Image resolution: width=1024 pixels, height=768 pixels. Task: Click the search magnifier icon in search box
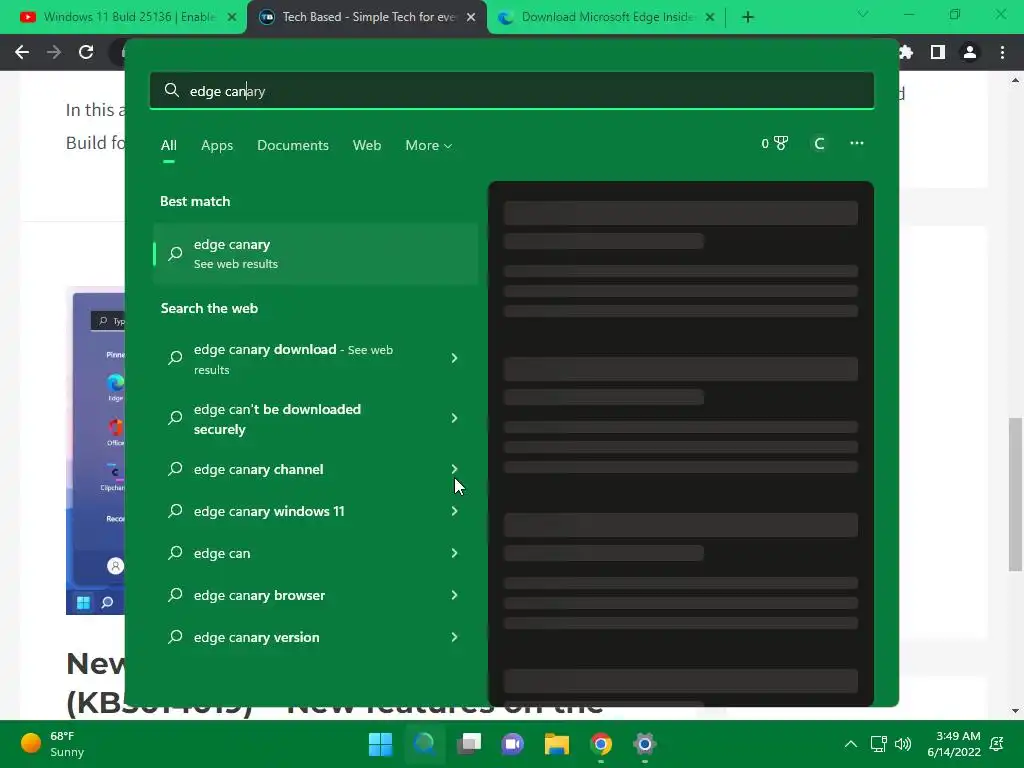[172, 90]
